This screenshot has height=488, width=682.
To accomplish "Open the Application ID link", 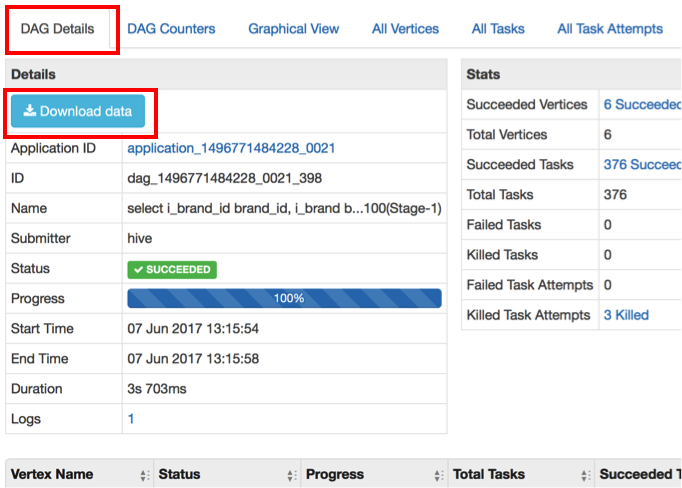I will (x=231, y=148).
